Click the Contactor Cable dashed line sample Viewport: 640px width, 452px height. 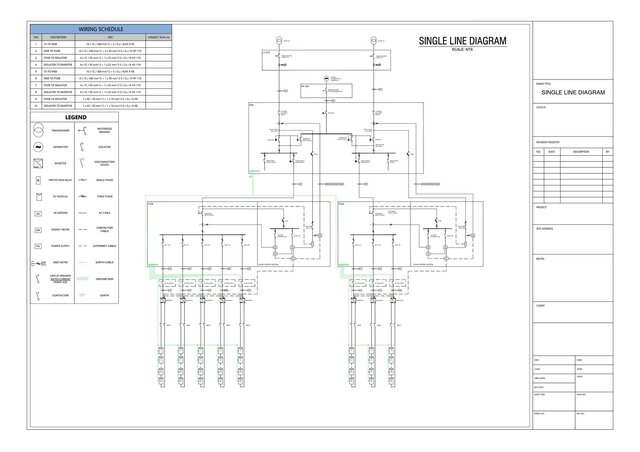pos(82,229)
